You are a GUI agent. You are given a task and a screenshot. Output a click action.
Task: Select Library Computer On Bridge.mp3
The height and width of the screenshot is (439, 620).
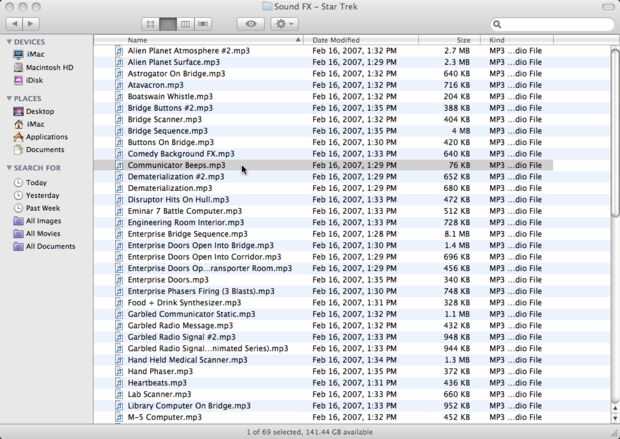(189, 406)
